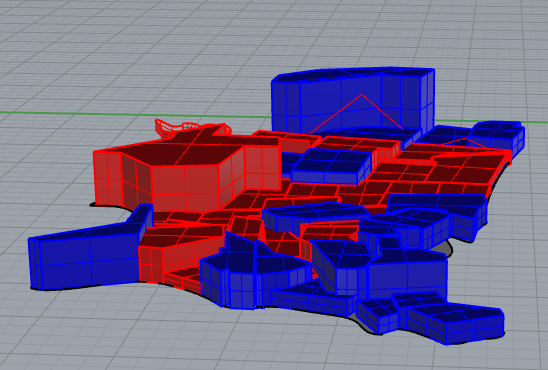This screenshot has height=370, width=548.
Task: Select the large tall red extruded block
Action: click(187, 168)
